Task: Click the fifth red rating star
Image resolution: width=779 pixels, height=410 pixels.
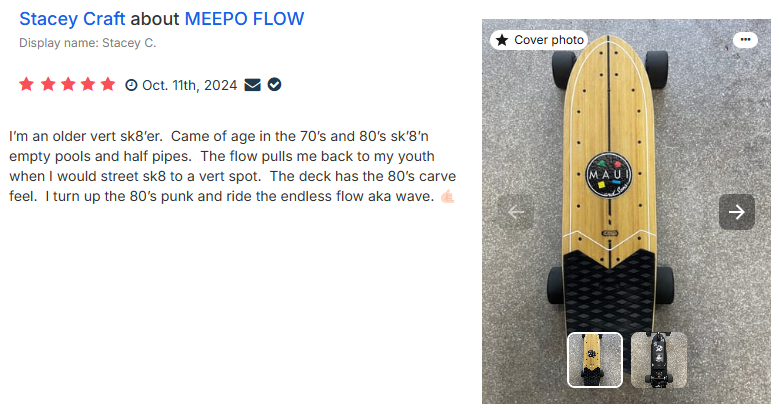Action: point(107,85)
